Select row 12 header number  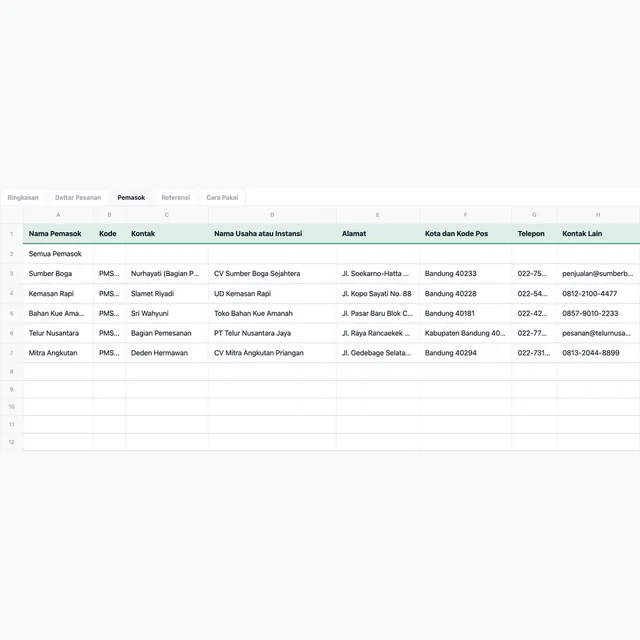pyautogui.click(x=11, y=442)
